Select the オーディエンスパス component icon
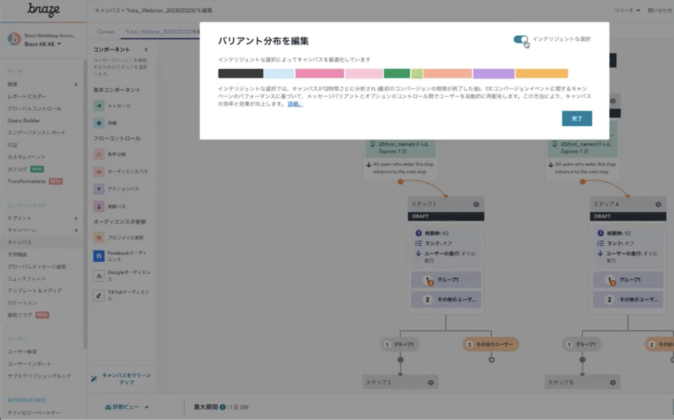This screenshot has width=674, height=420. tap(99, 172)
